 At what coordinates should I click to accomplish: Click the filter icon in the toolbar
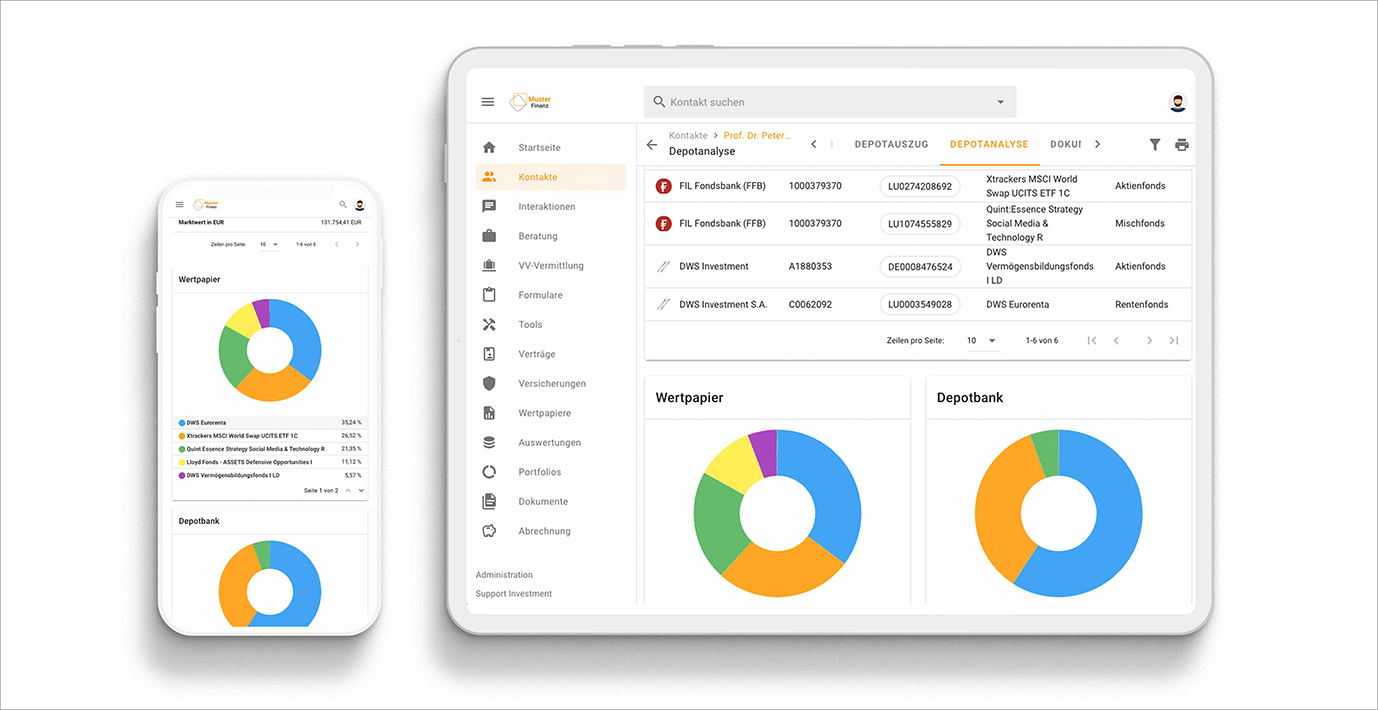(x=1155, y=144)
